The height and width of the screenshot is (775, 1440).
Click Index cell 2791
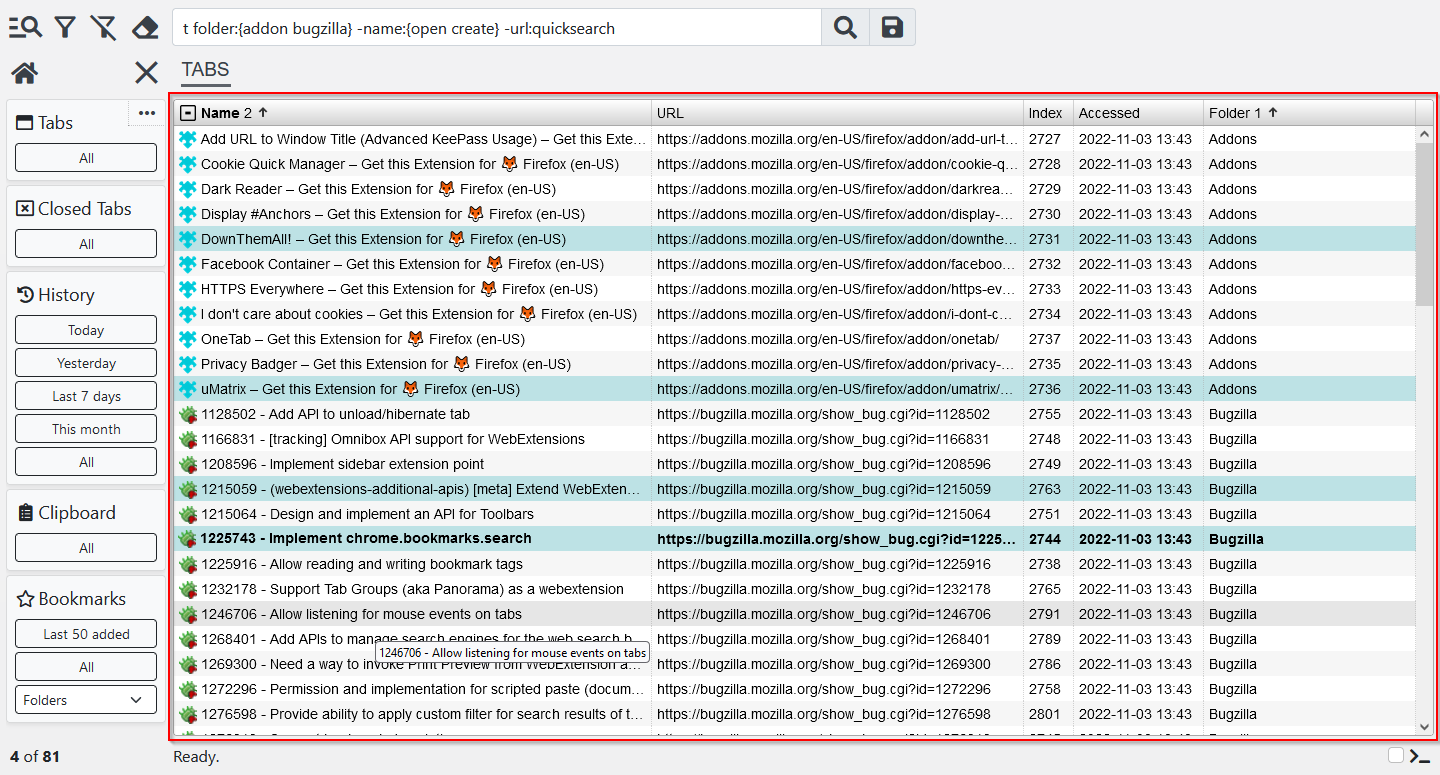(1048, 614)
